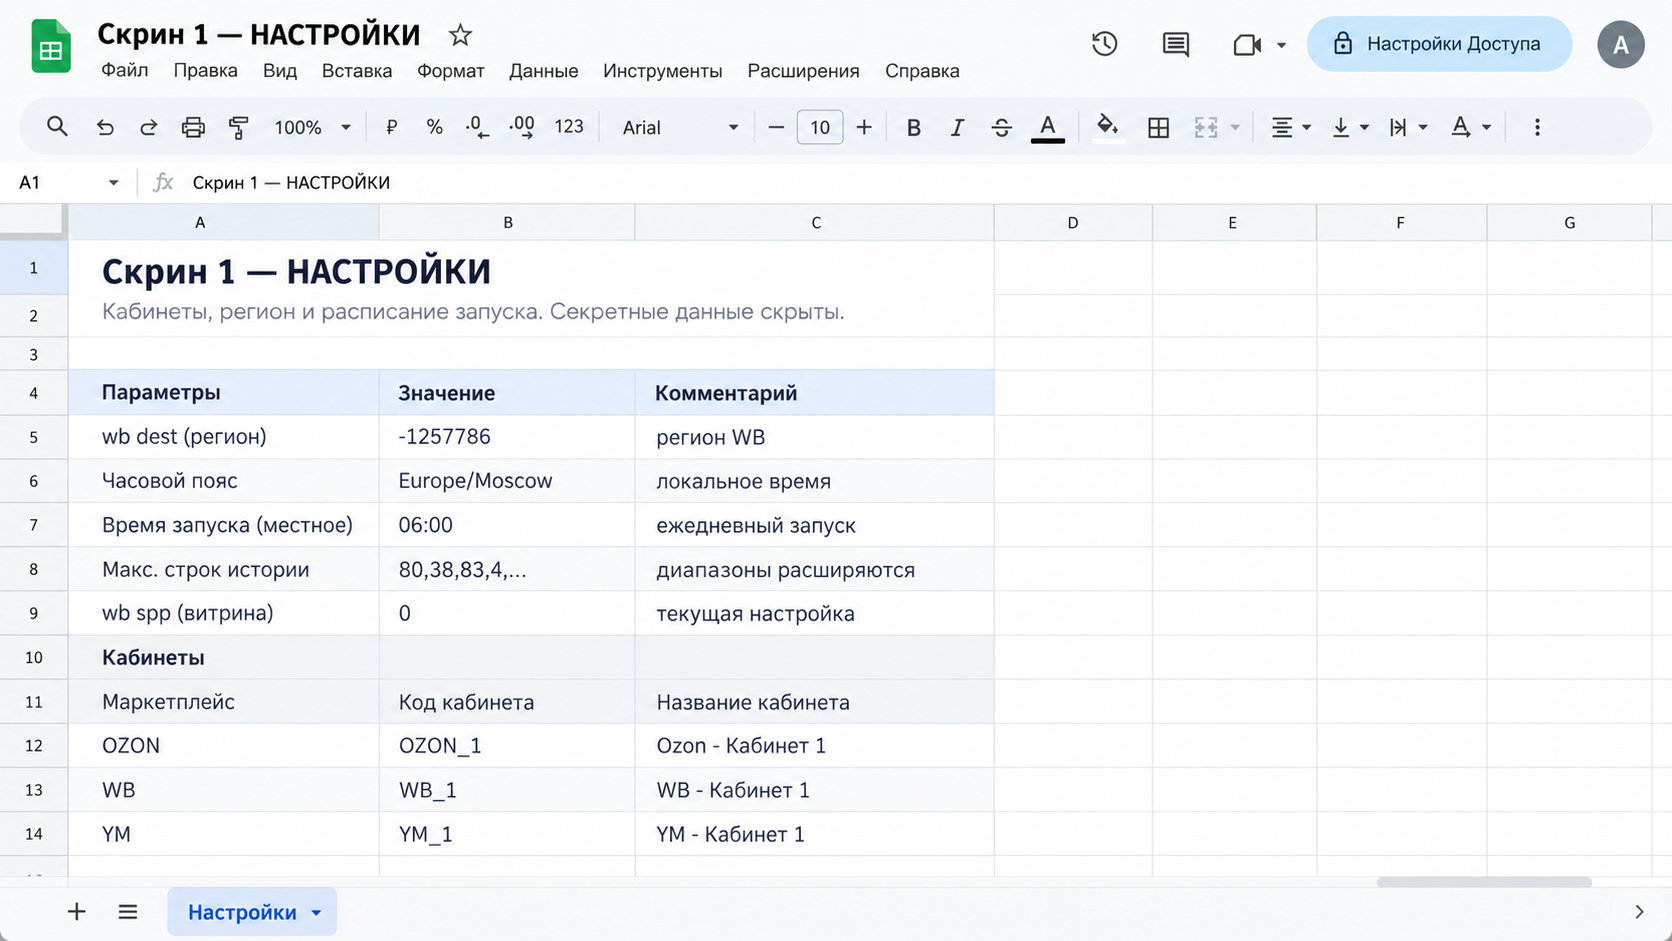Select row 7 header
Screen dimensions: 1672x941
coord(34,525)
